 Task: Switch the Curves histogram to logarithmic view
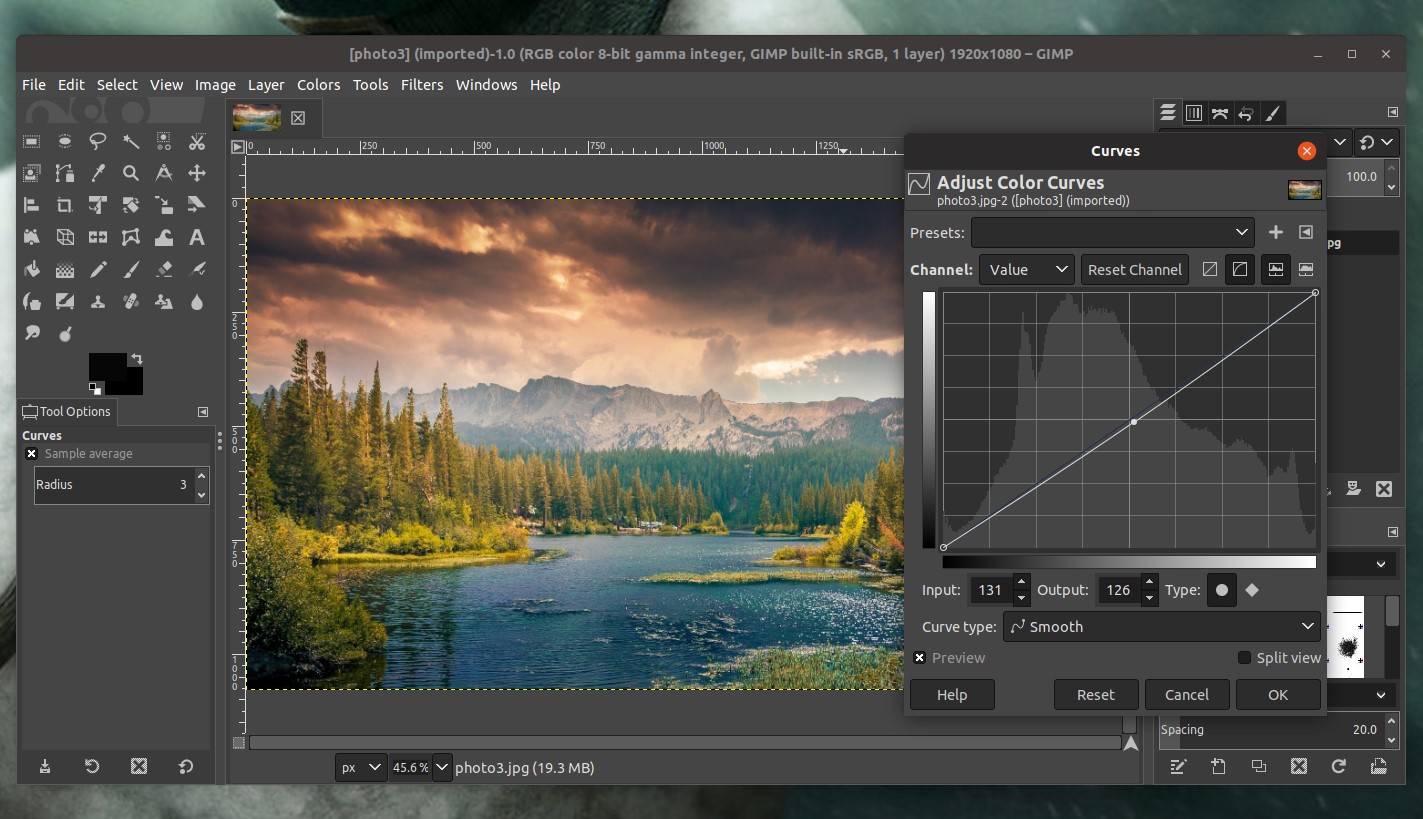1307,269
